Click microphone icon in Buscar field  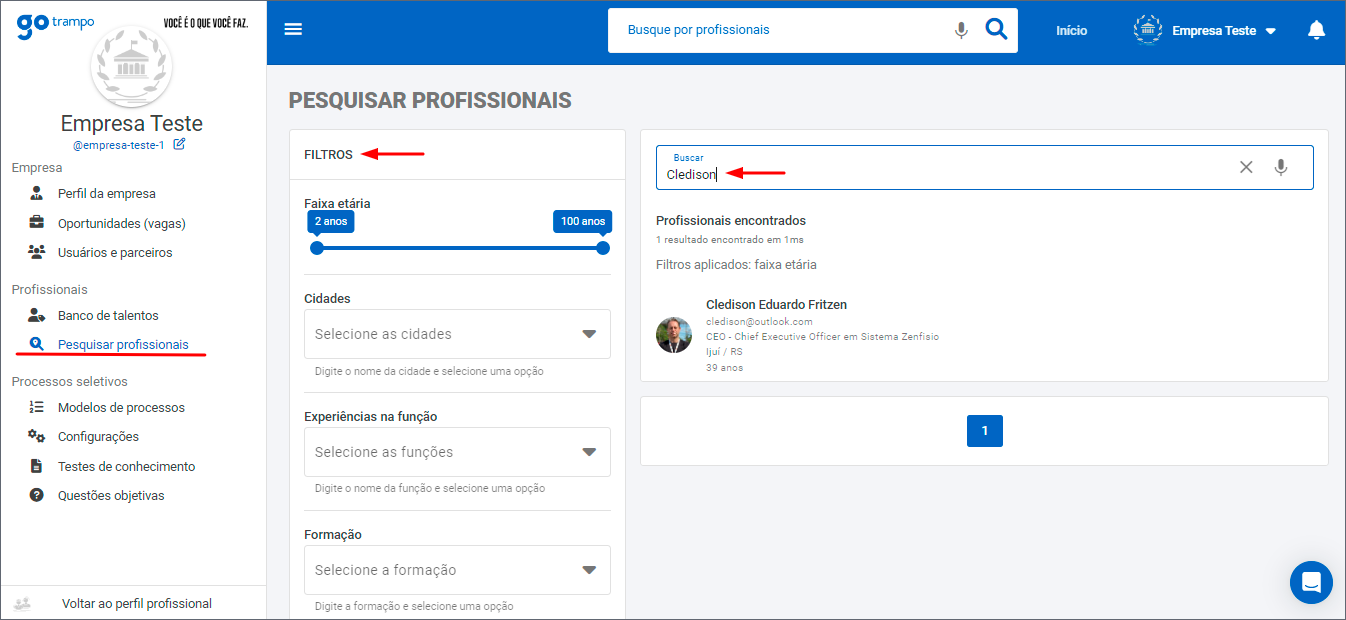point(1281,167)
